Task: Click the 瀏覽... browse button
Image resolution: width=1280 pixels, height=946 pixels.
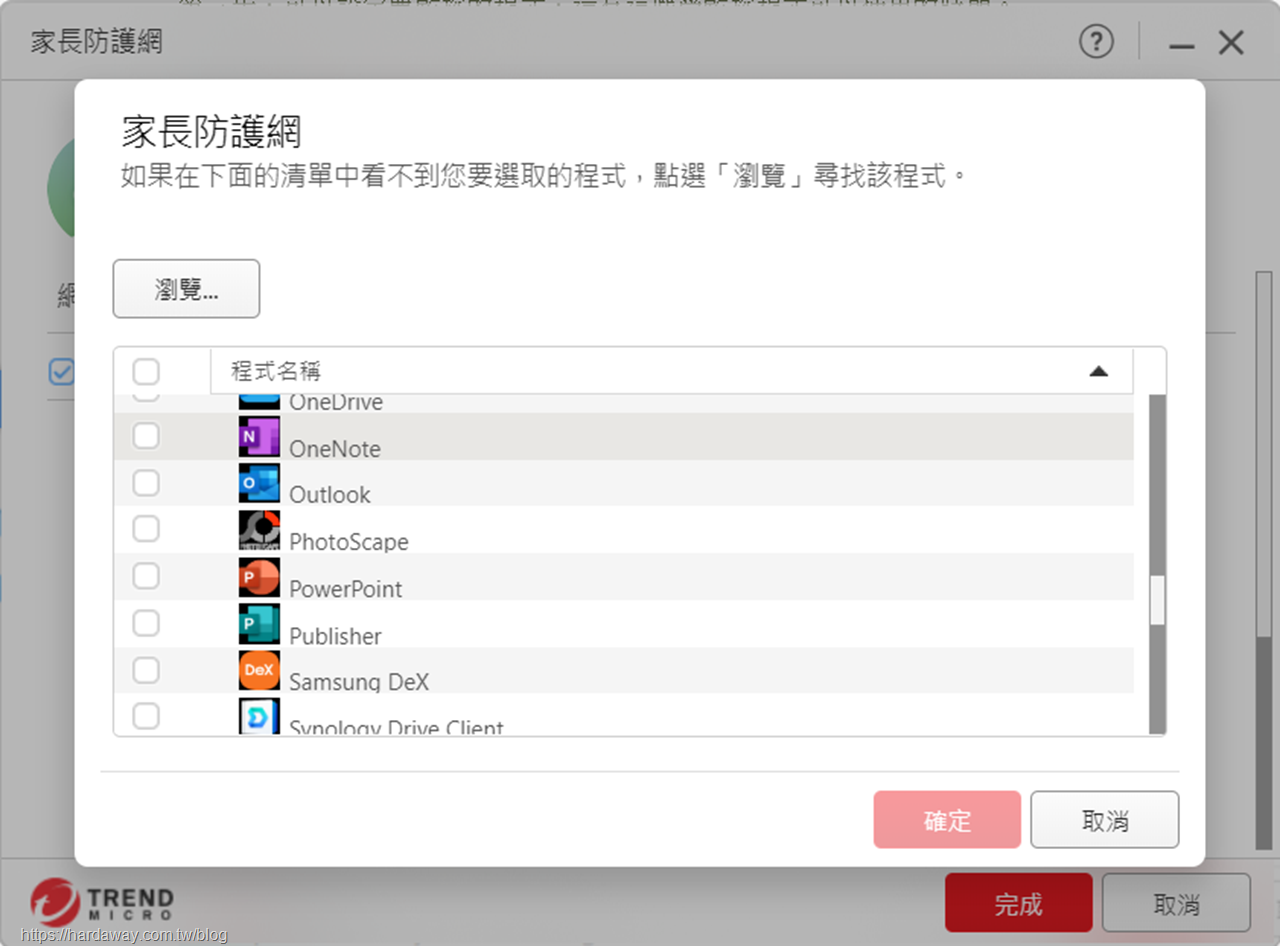Action: [186, 289]
